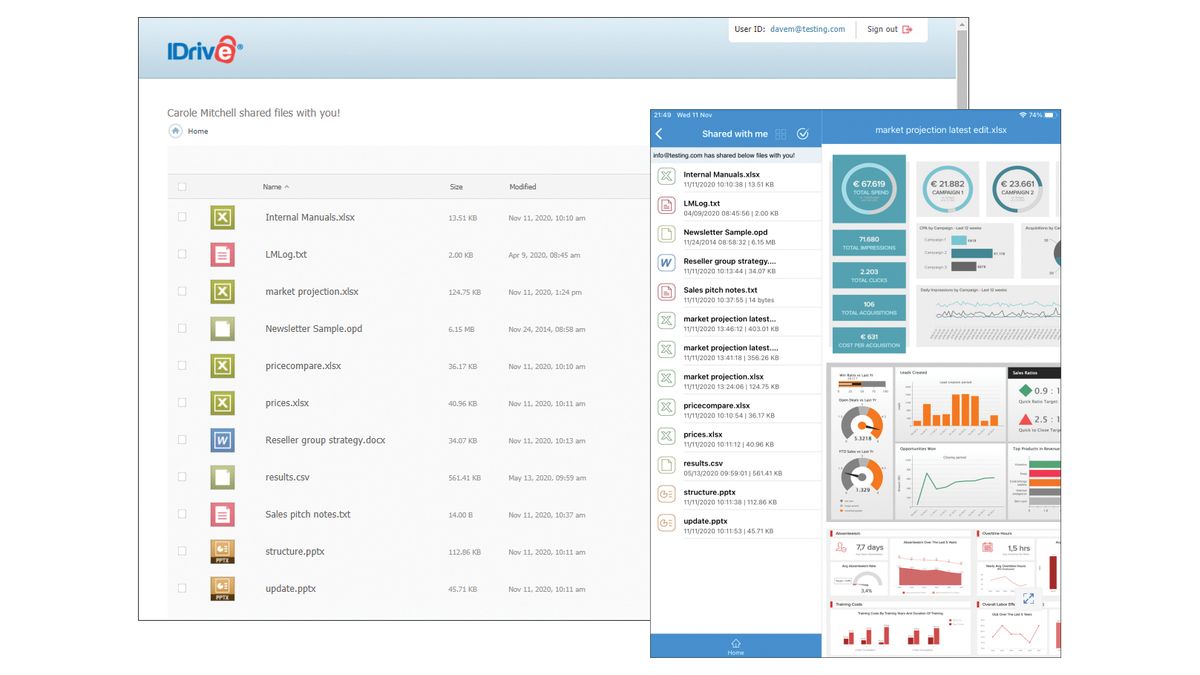Open the davem@testing.com account link
This screenshot has width=1200, height=675.
tap(810, 29)
